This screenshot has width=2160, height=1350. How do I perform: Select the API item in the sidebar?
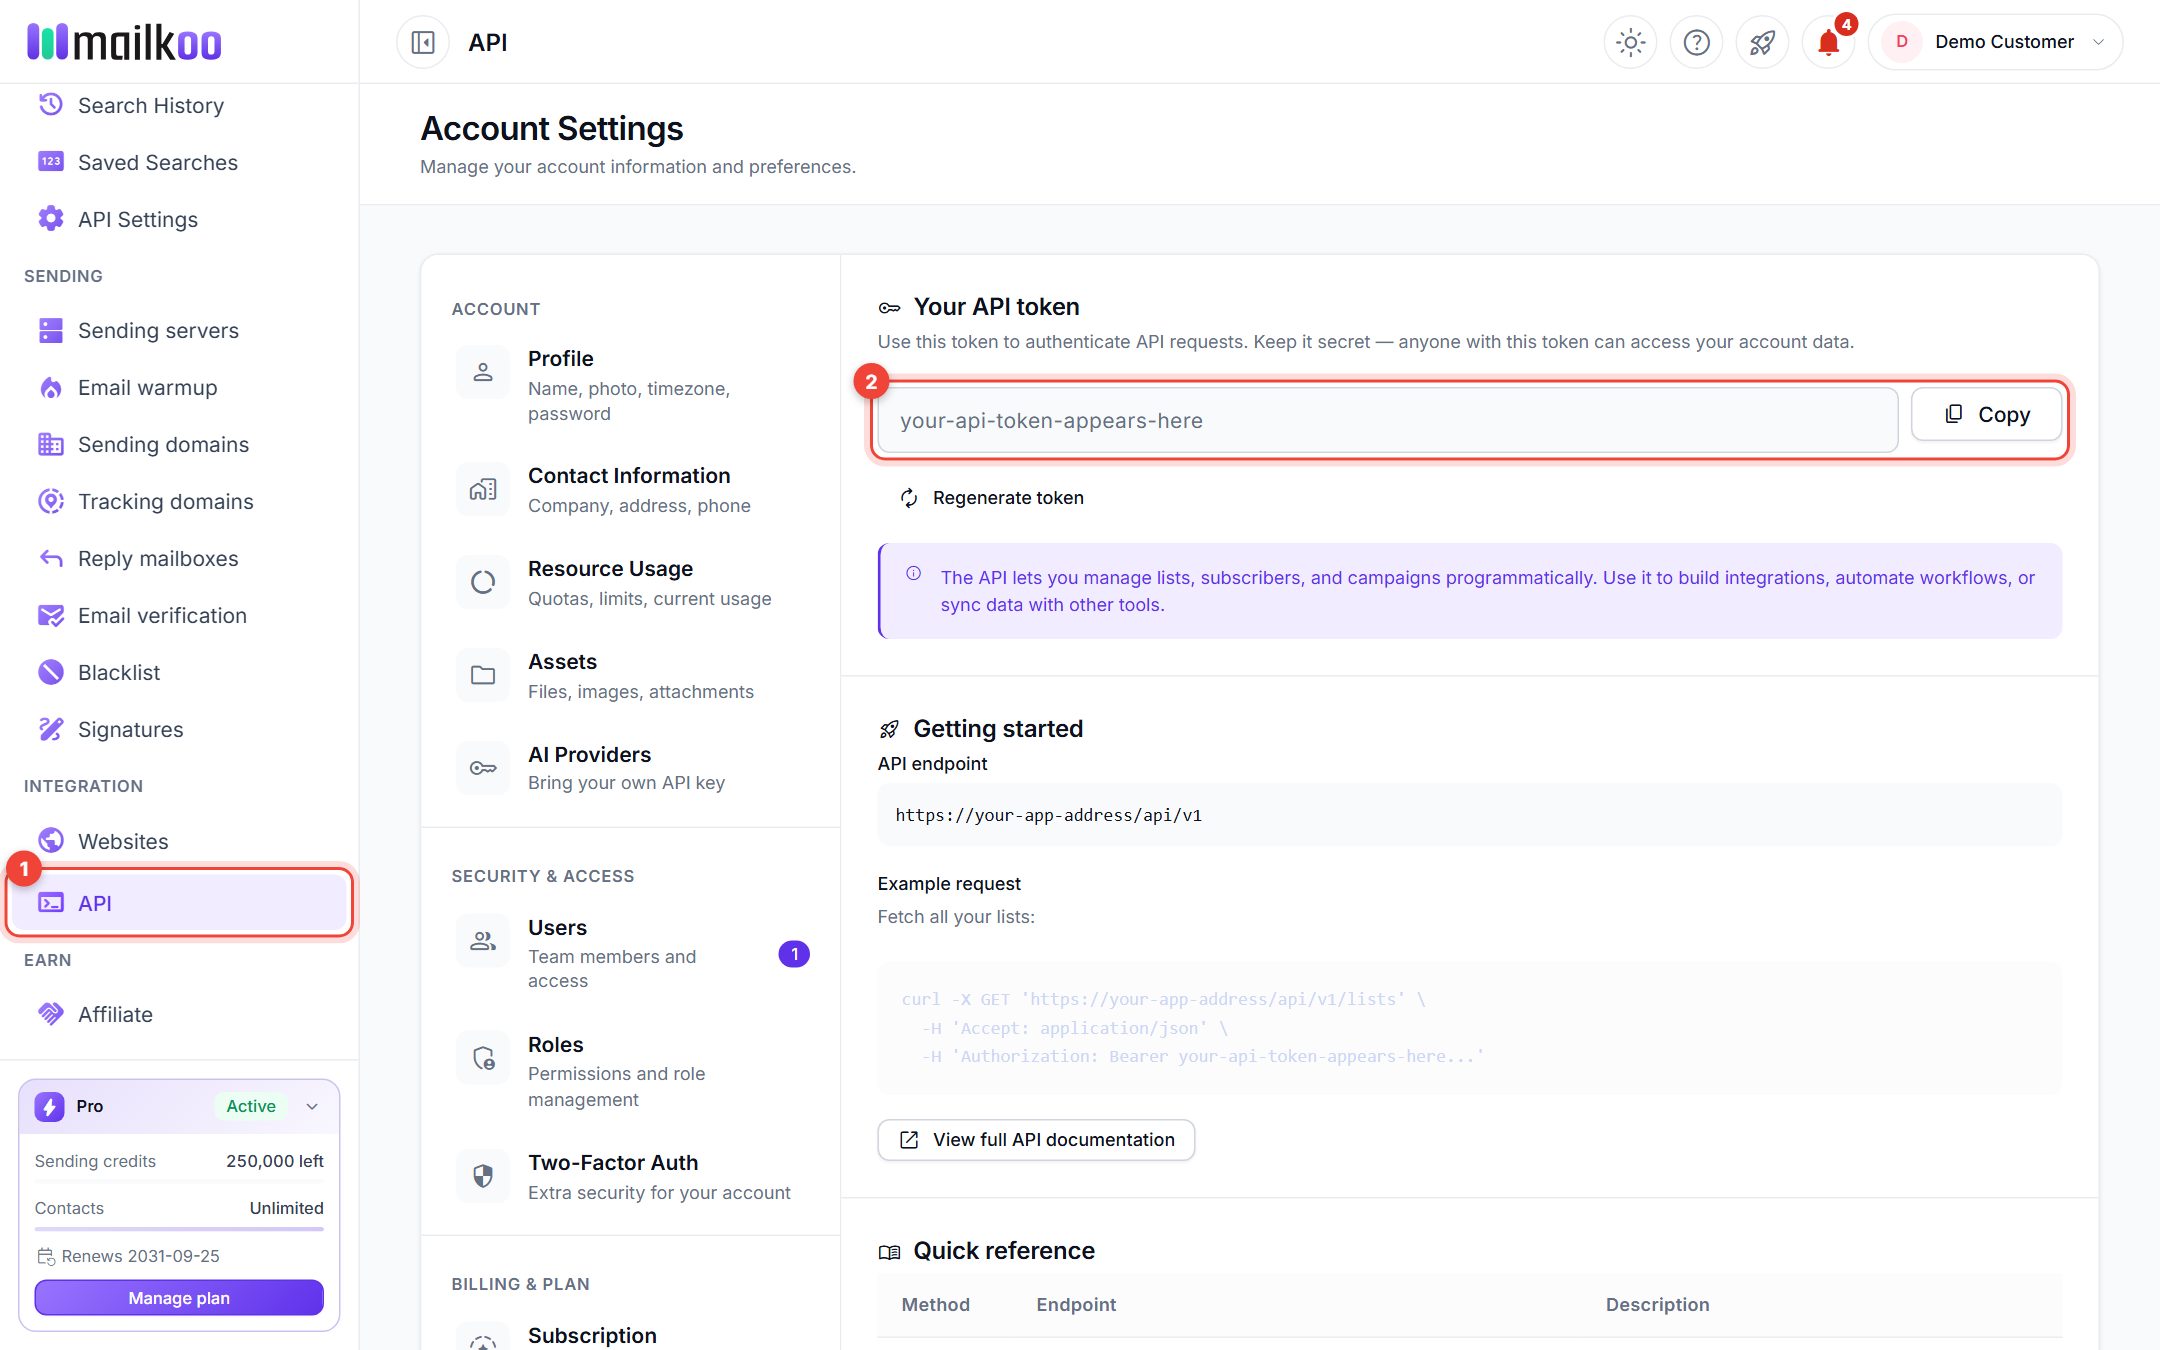(179, 903)
